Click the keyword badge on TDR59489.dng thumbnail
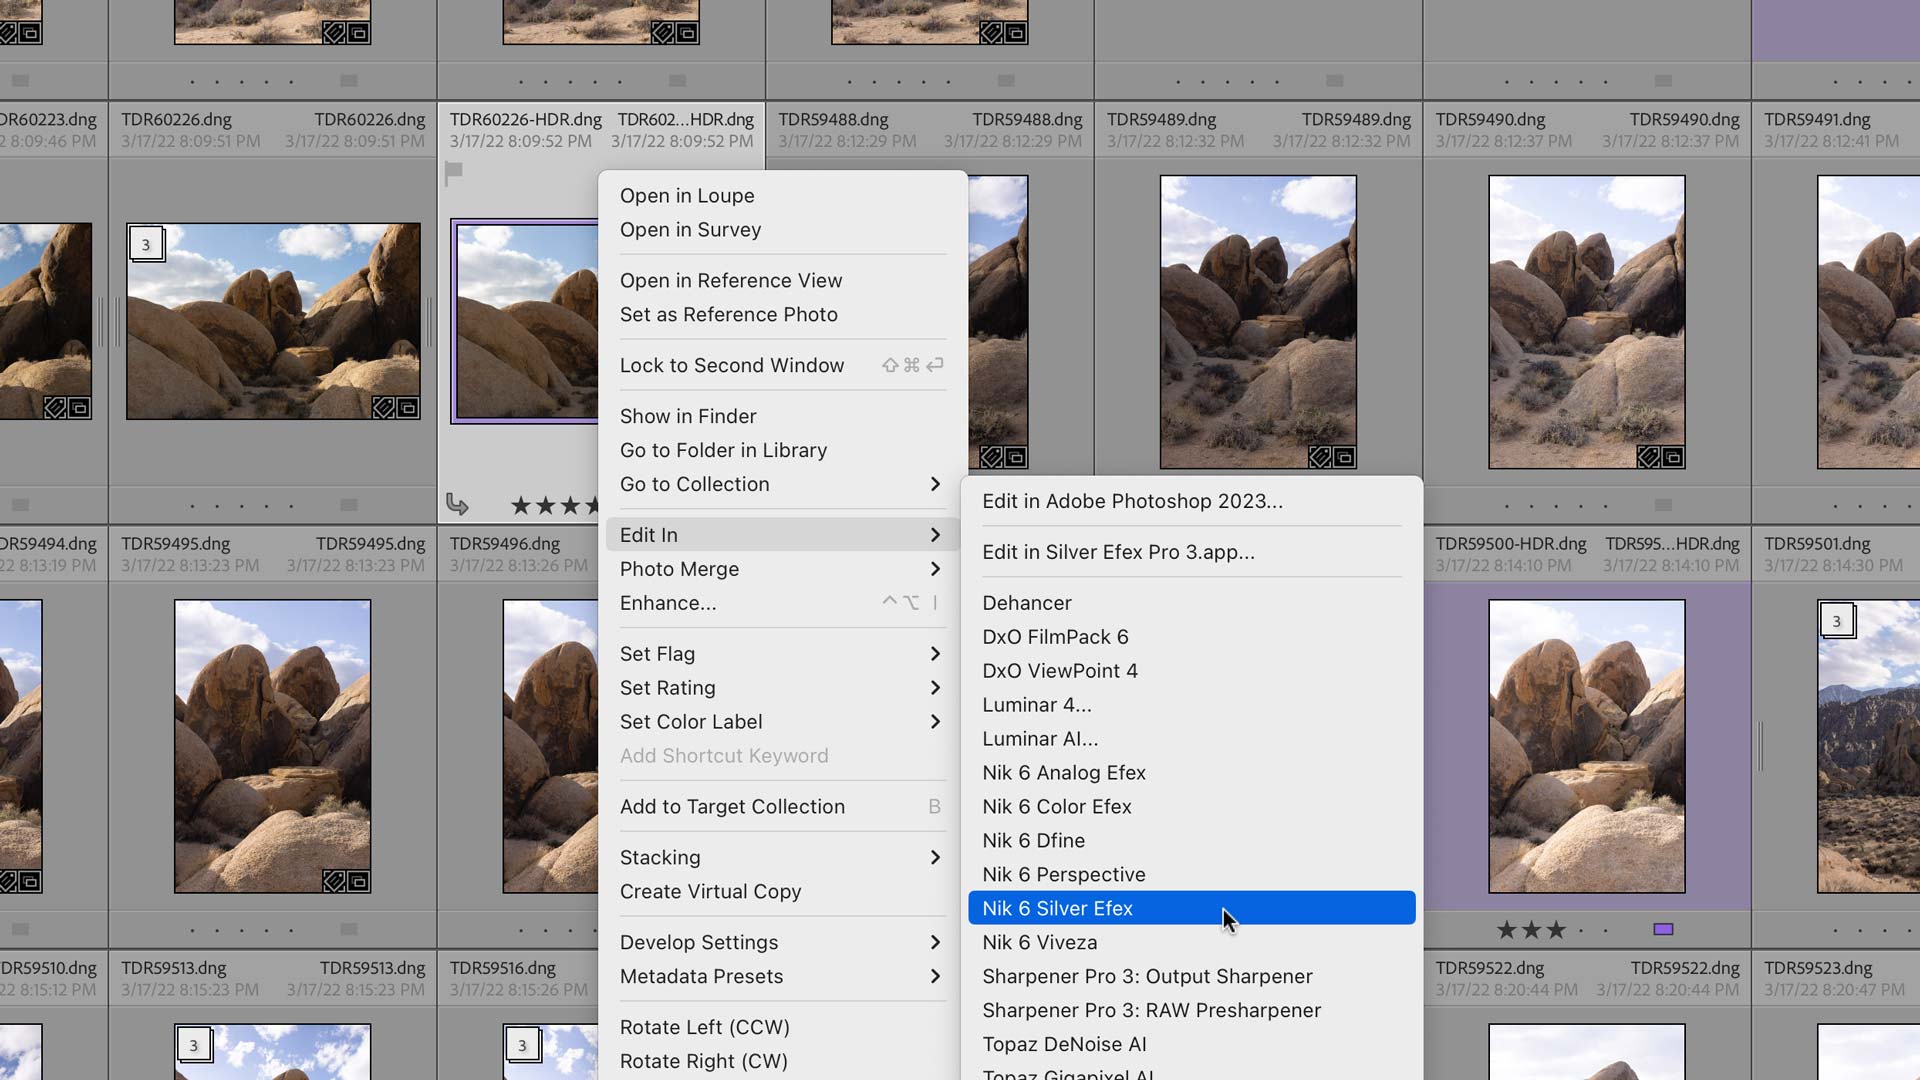Screen dimensions: 1920x1080 tap(1318, 459)
